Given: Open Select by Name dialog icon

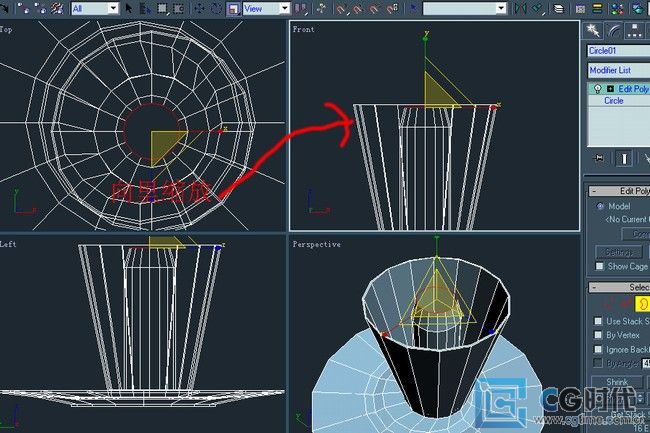Looking at the screenshot, I should 145,8.
